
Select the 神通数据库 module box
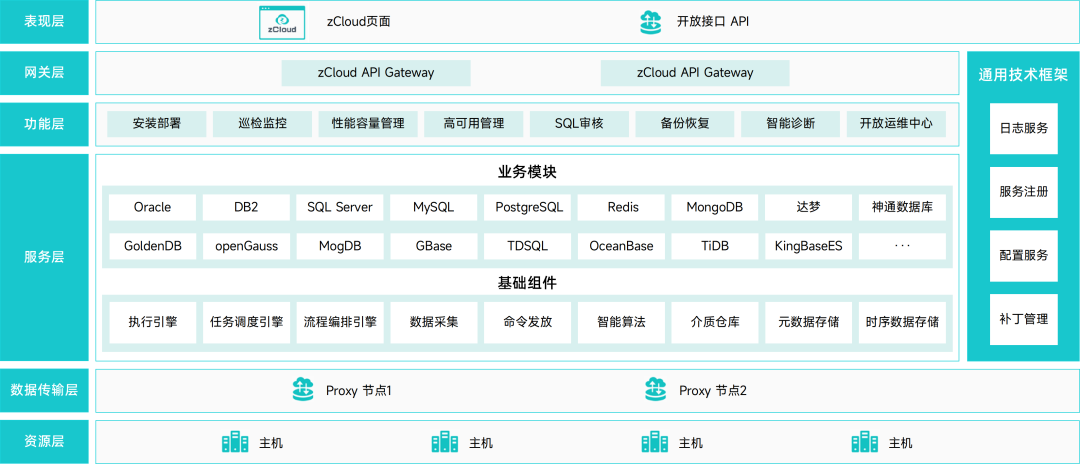902,207
